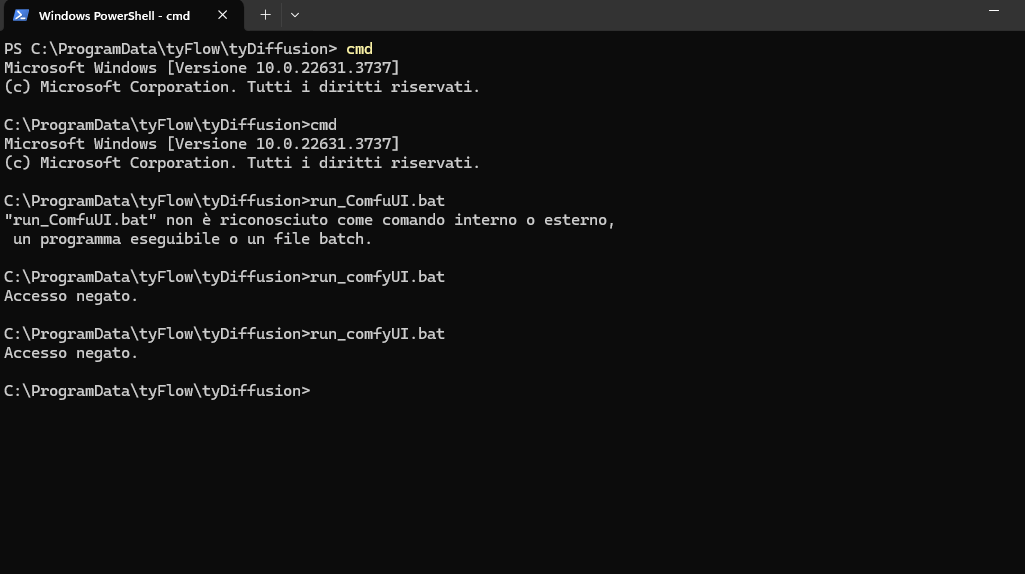The height and width of the screenshot is (574, 1025).
Task: Click the cmd command typed after the tyDiffusion> prompt
Action: [323, 125]
